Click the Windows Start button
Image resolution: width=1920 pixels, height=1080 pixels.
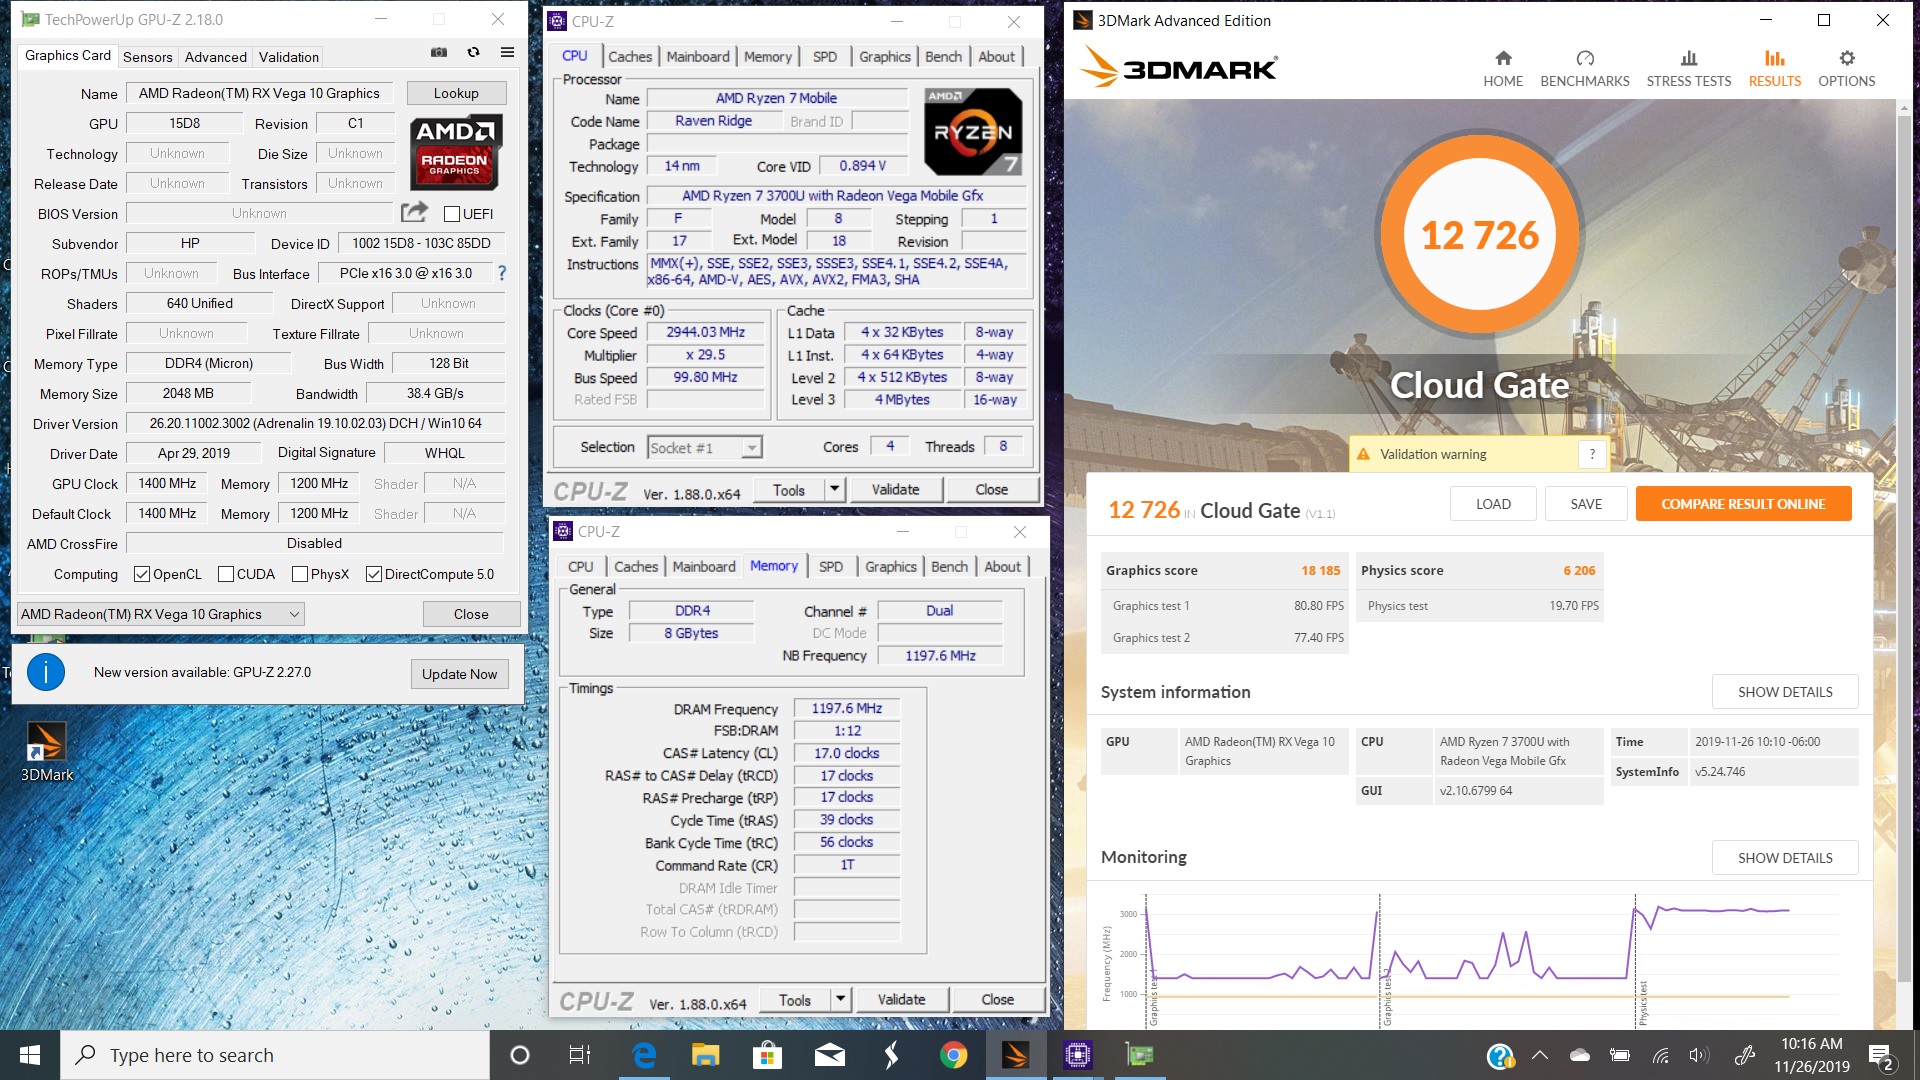coord(30,1055)
